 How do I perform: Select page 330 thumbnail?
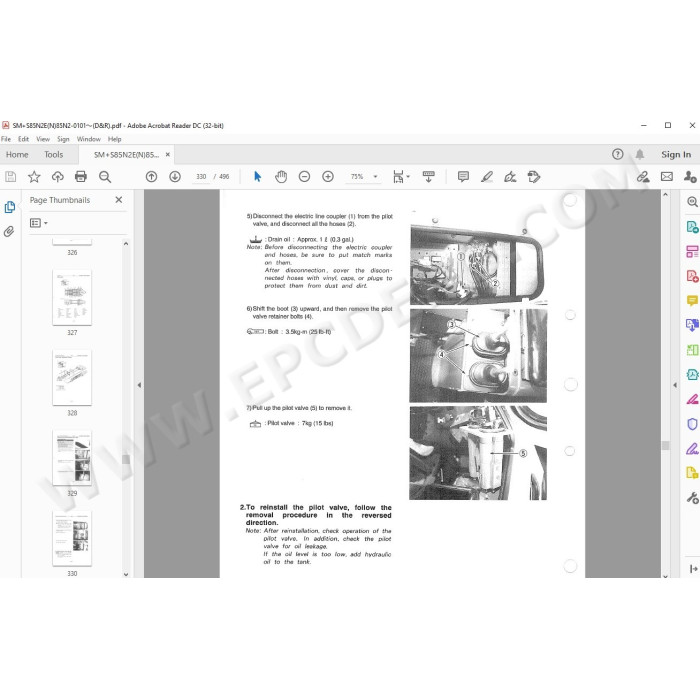[x=72, y=538]
